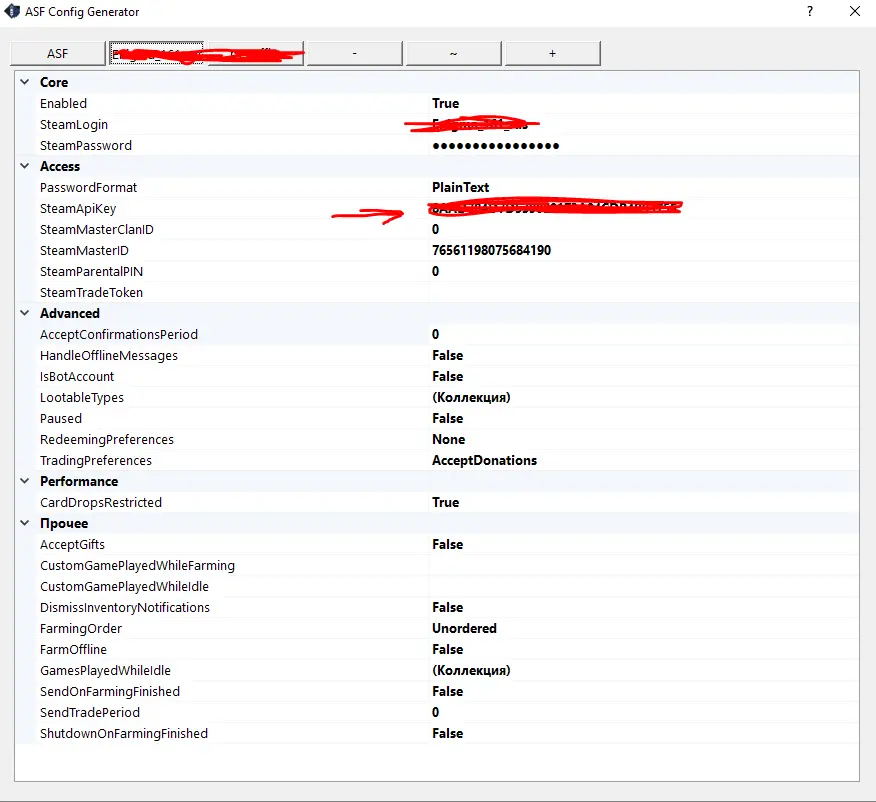Select the SteamApiKey property label

point(78,208)
